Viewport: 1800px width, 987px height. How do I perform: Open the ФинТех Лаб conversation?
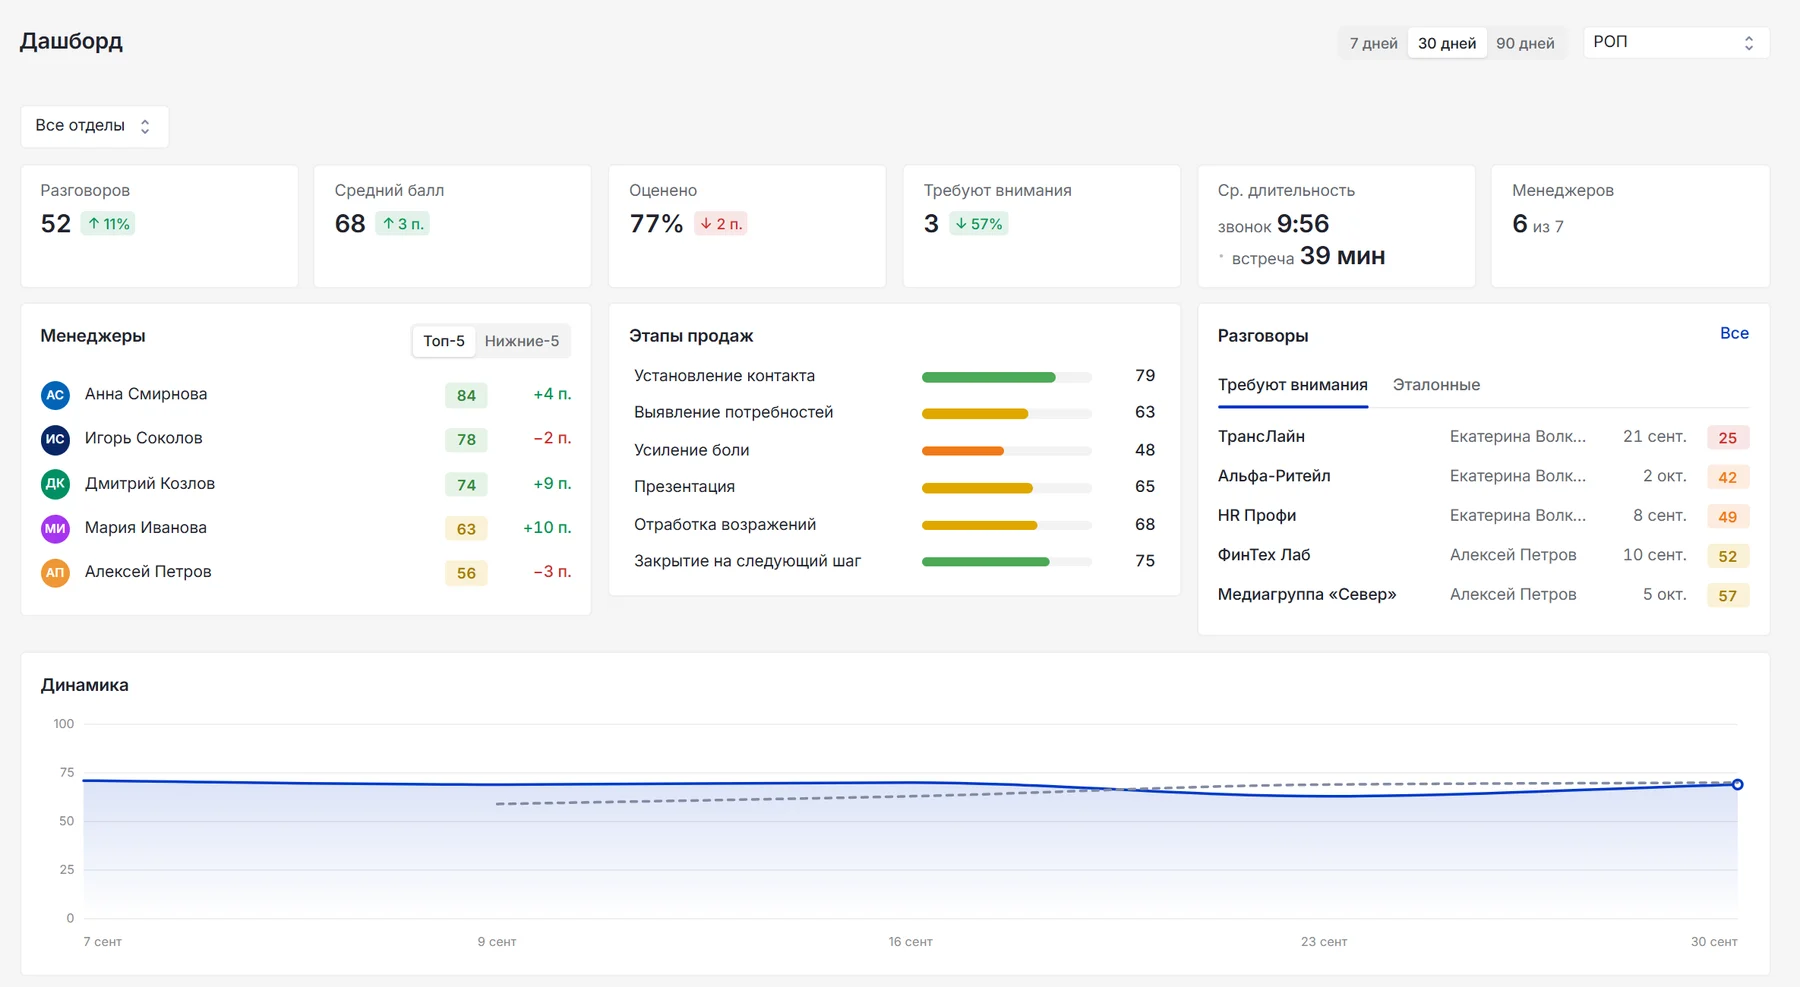pos(1483,555)
